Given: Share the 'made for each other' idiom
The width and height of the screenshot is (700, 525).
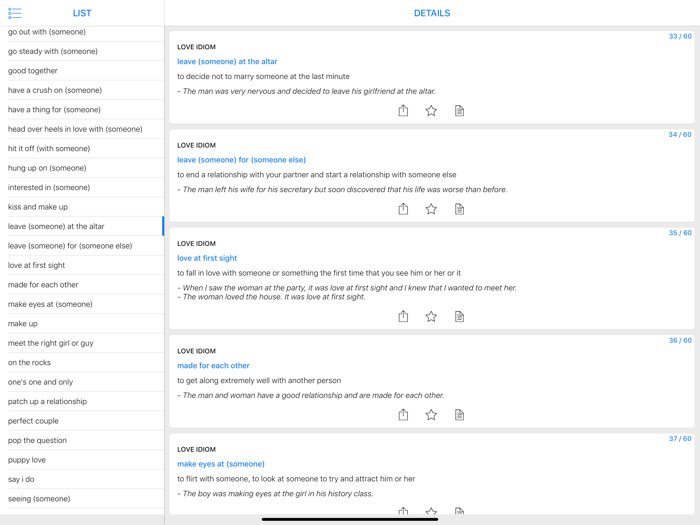Looking at the screenshot, I should (403, 414).
